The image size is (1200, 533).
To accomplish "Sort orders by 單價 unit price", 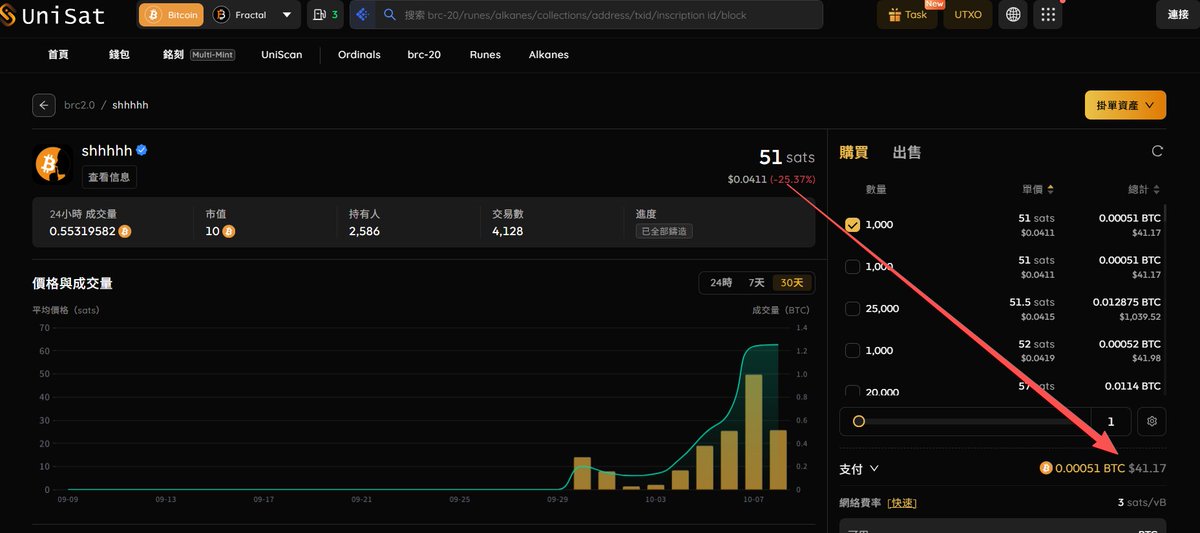I will point(1038,189).
